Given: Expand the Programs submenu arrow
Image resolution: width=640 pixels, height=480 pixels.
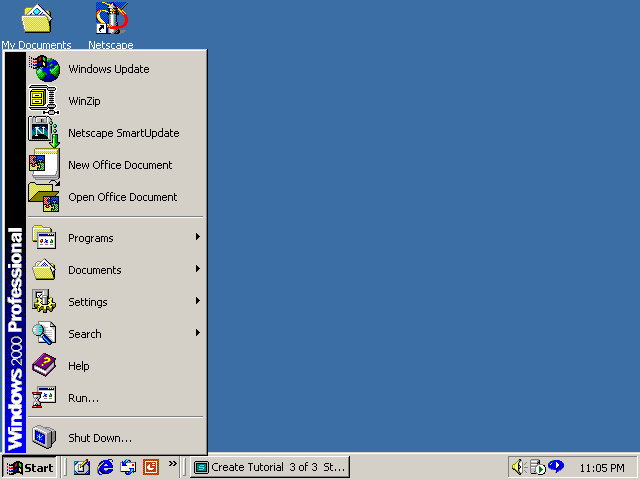Looking at the screenshot, I should click(x=198, y=237).
